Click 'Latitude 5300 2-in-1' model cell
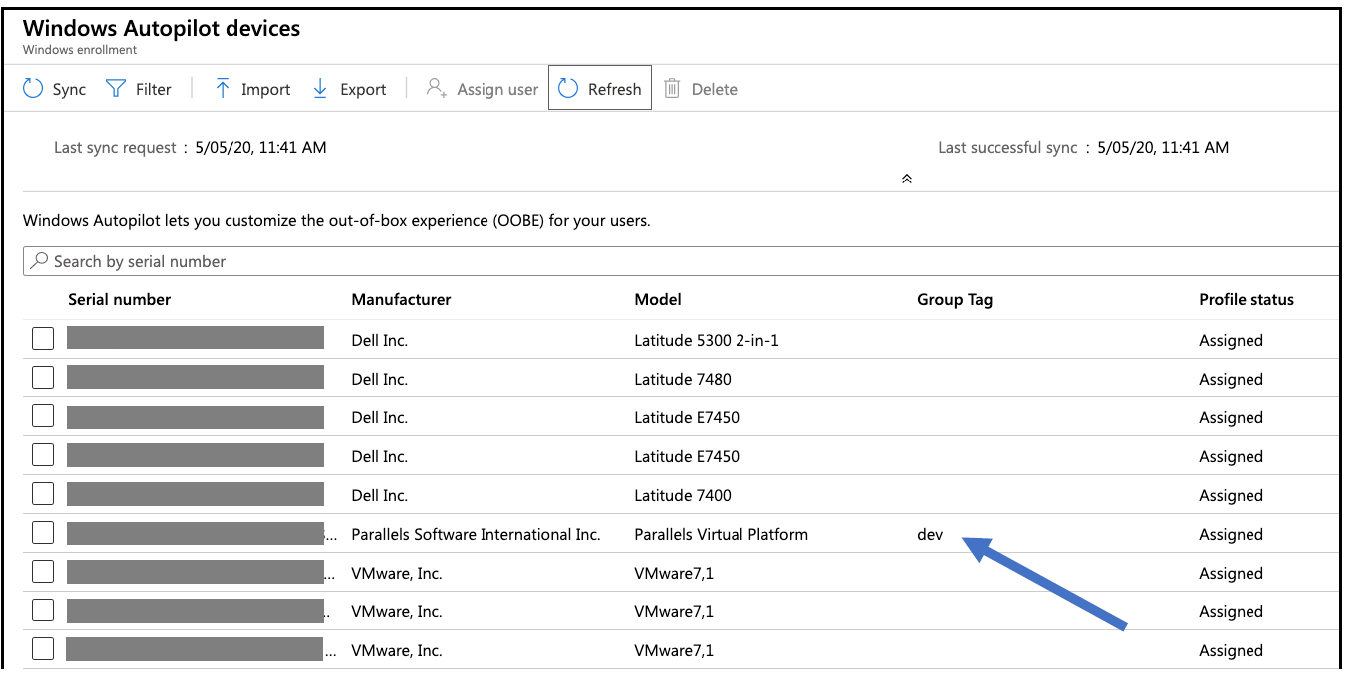The height and width of the screenshot is (681, 1358). tap(706, 340)
